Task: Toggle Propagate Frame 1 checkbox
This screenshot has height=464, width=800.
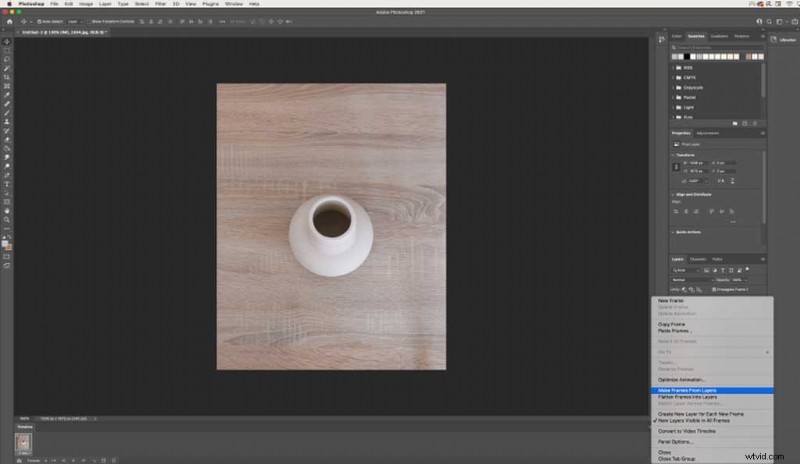Action: pos(714,289)
